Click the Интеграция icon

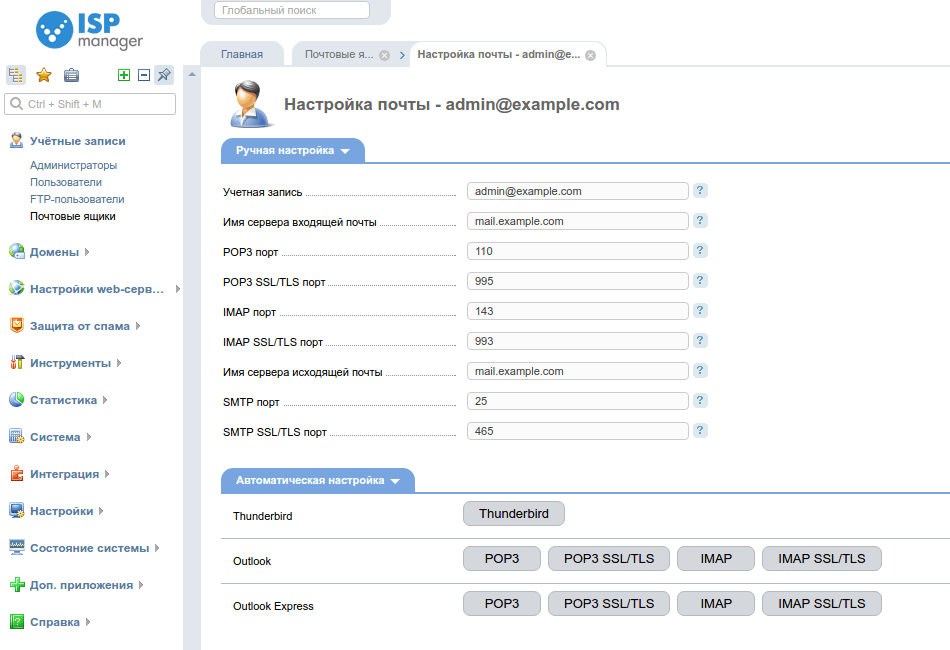(16, 473)
